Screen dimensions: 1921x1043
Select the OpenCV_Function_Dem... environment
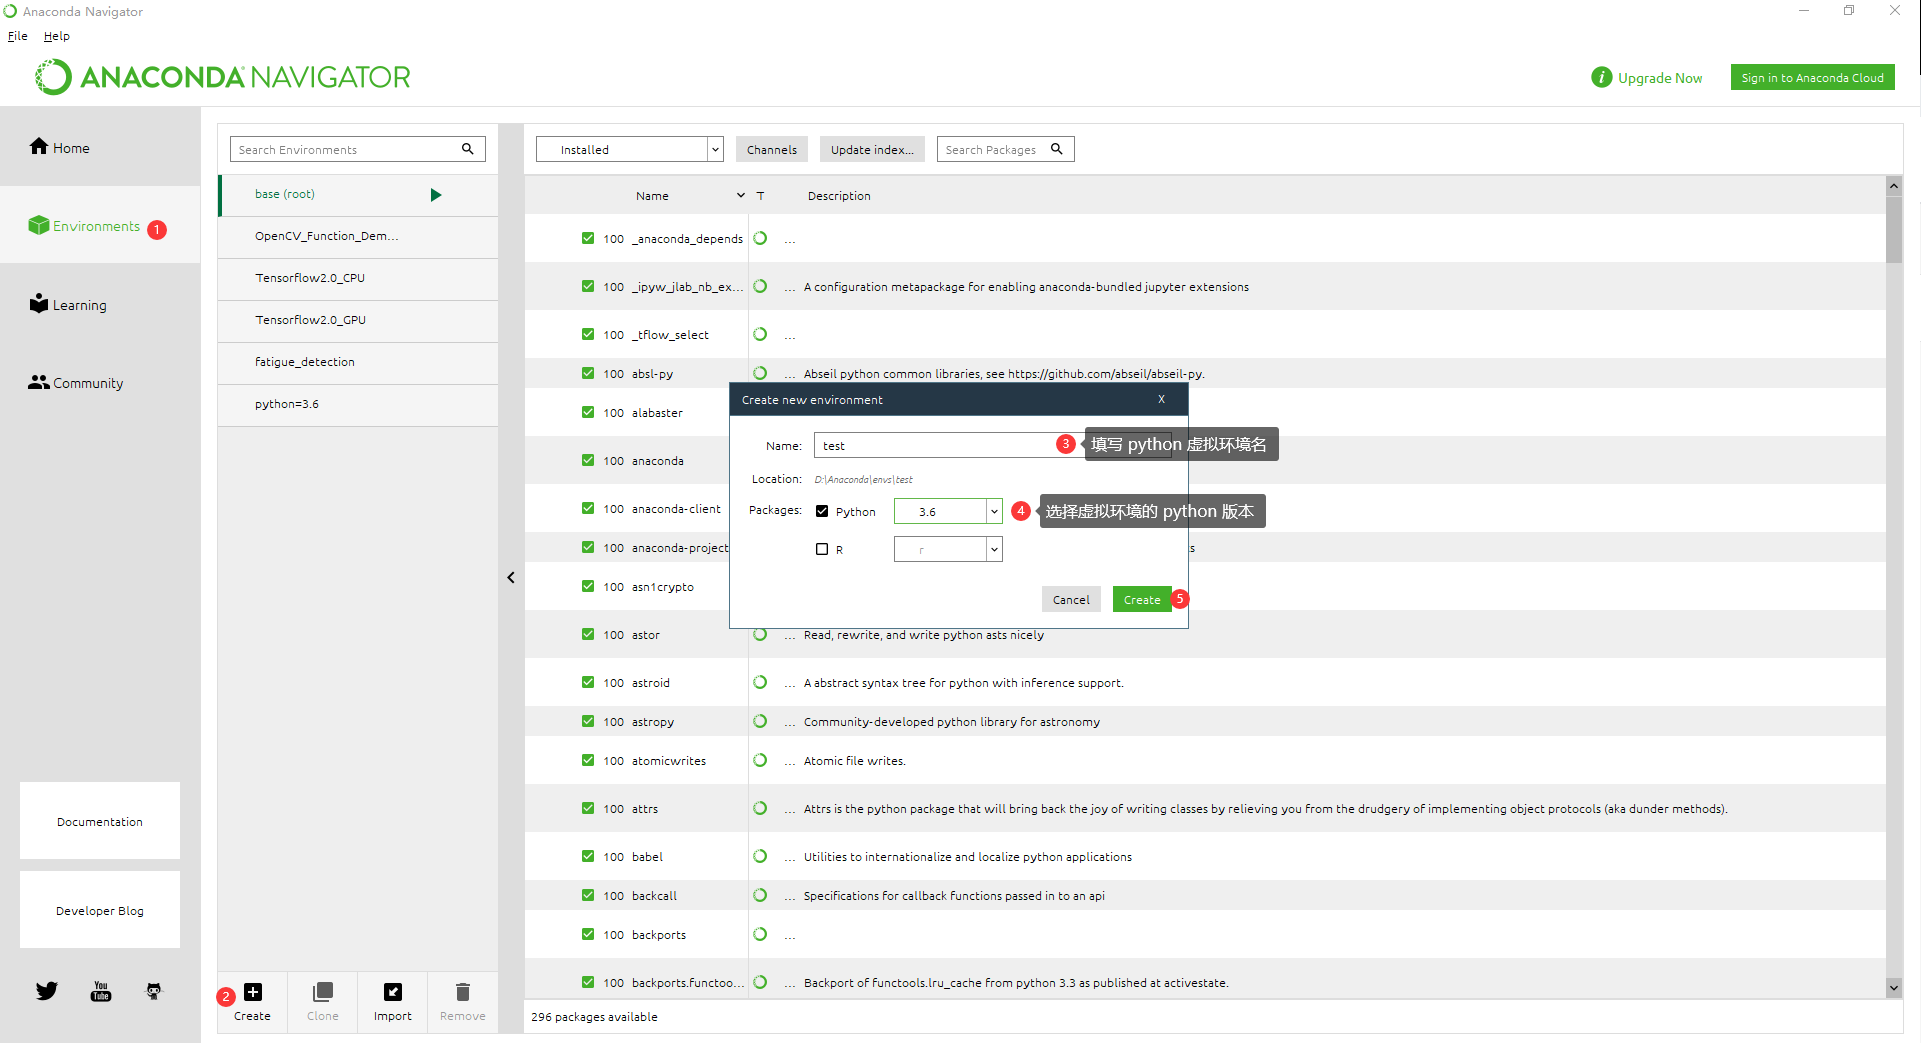tap(358, 237)
